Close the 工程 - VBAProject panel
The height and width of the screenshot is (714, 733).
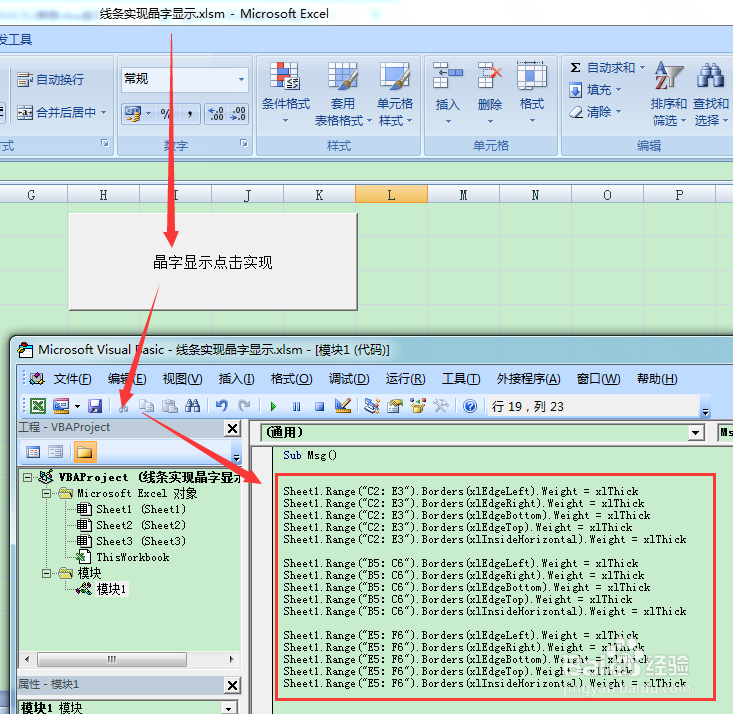[x=232, y=428]
